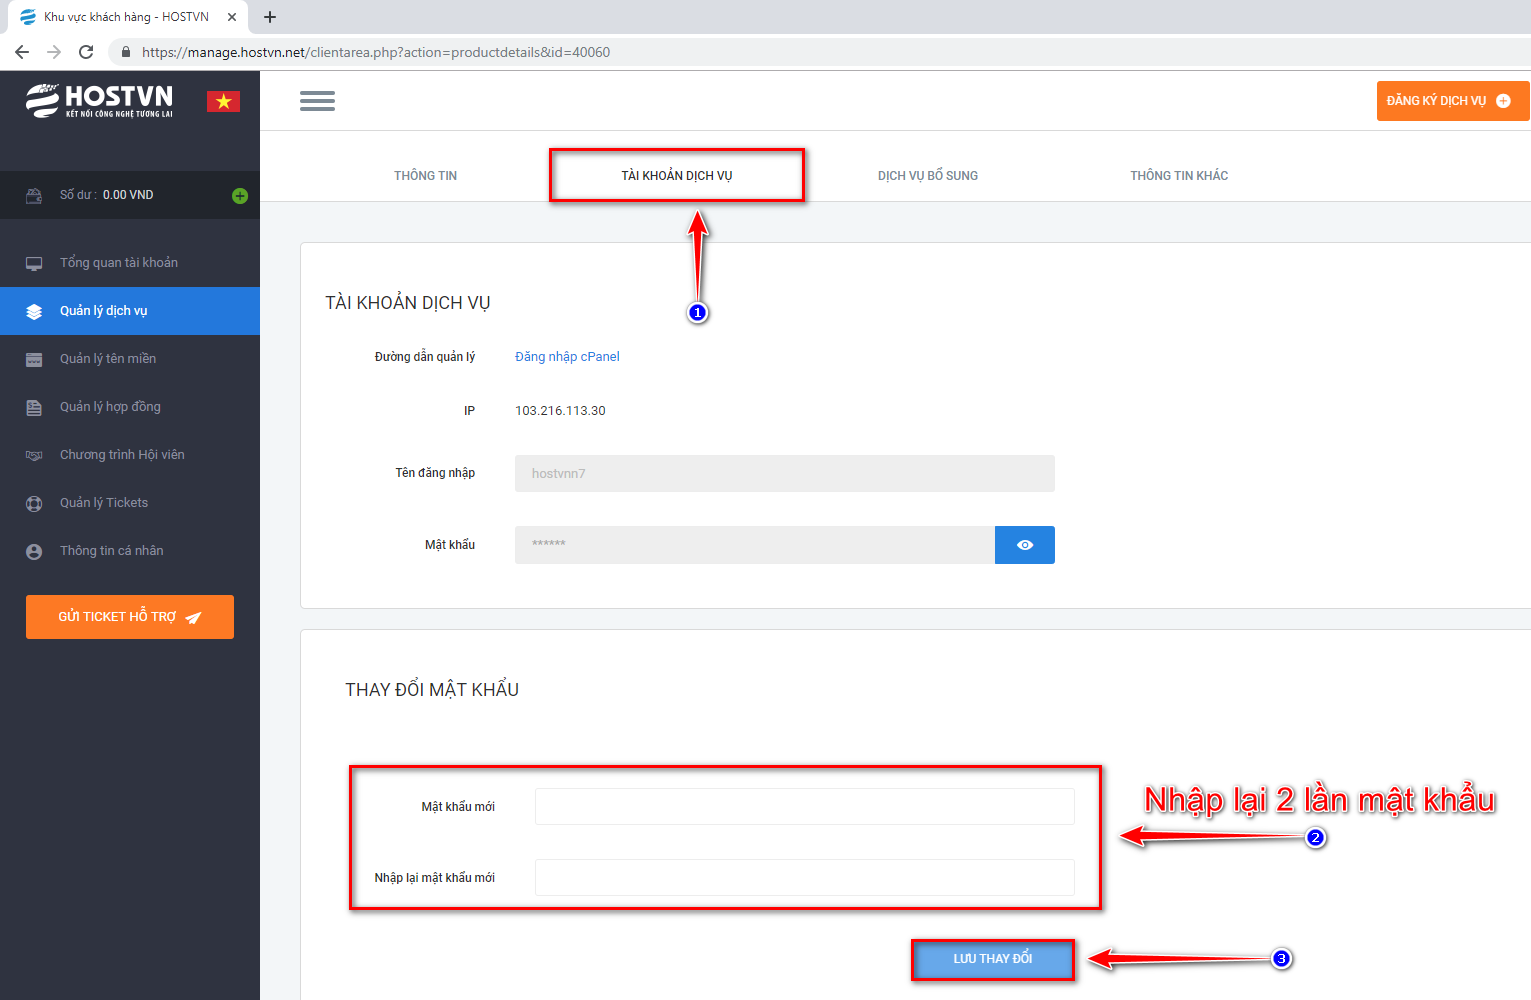The height and width of the screenshot is (1000, 1531).
Task: Go back using browser back arrow
Action: (22, 52)
